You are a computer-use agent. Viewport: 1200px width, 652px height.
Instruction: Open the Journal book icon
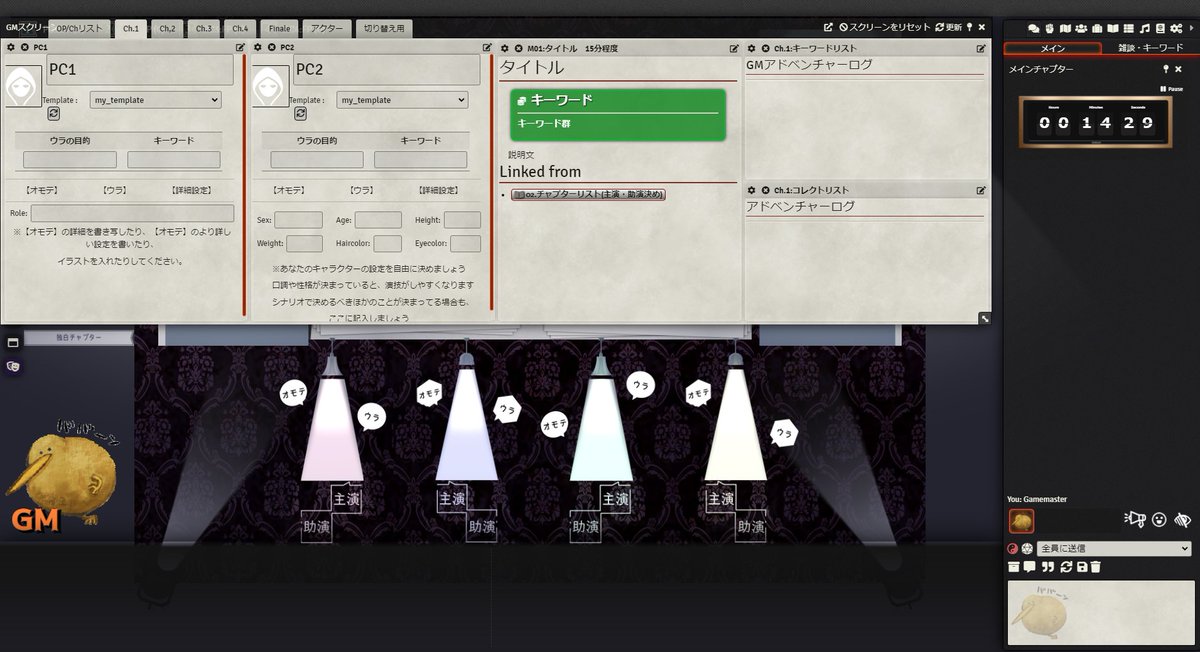click(1113, 28)
